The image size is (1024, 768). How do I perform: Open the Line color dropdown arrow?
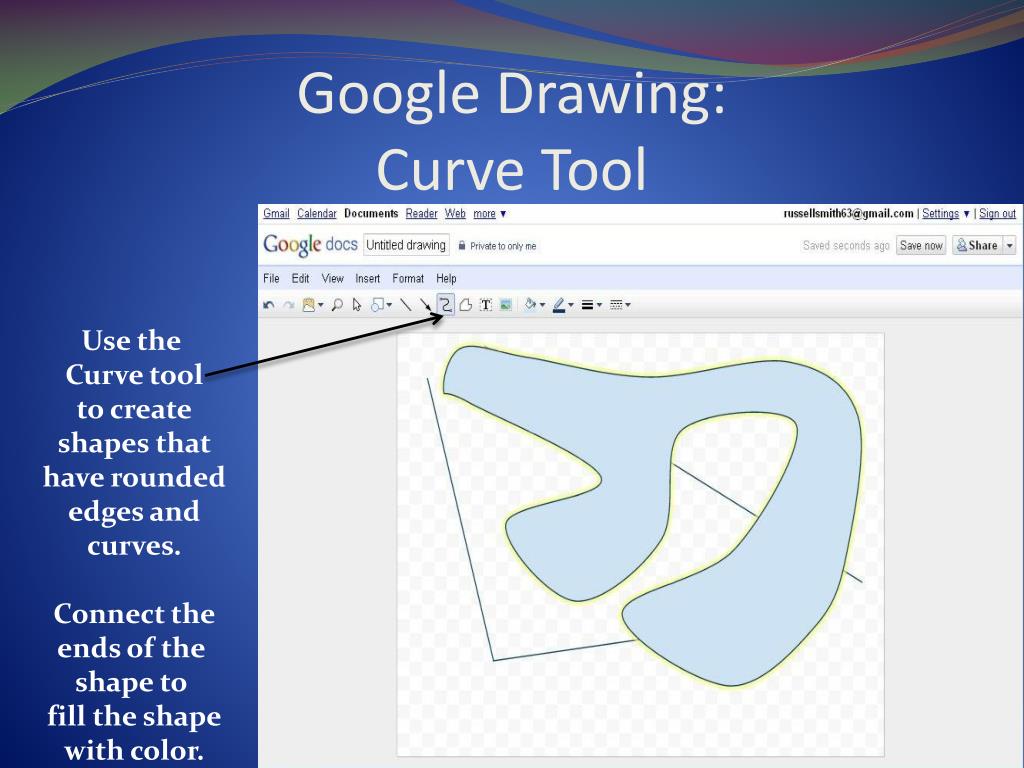click(x=571, y=305)
